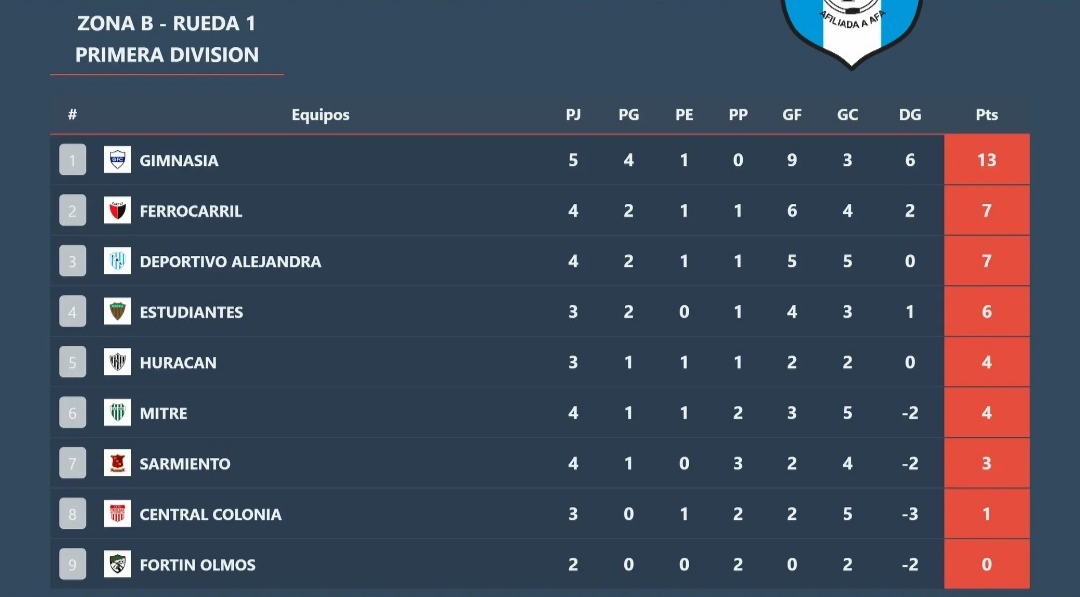Click the position 9 rank badge
The height and width of the screenshot is (597, 1080).
(72, 564)
